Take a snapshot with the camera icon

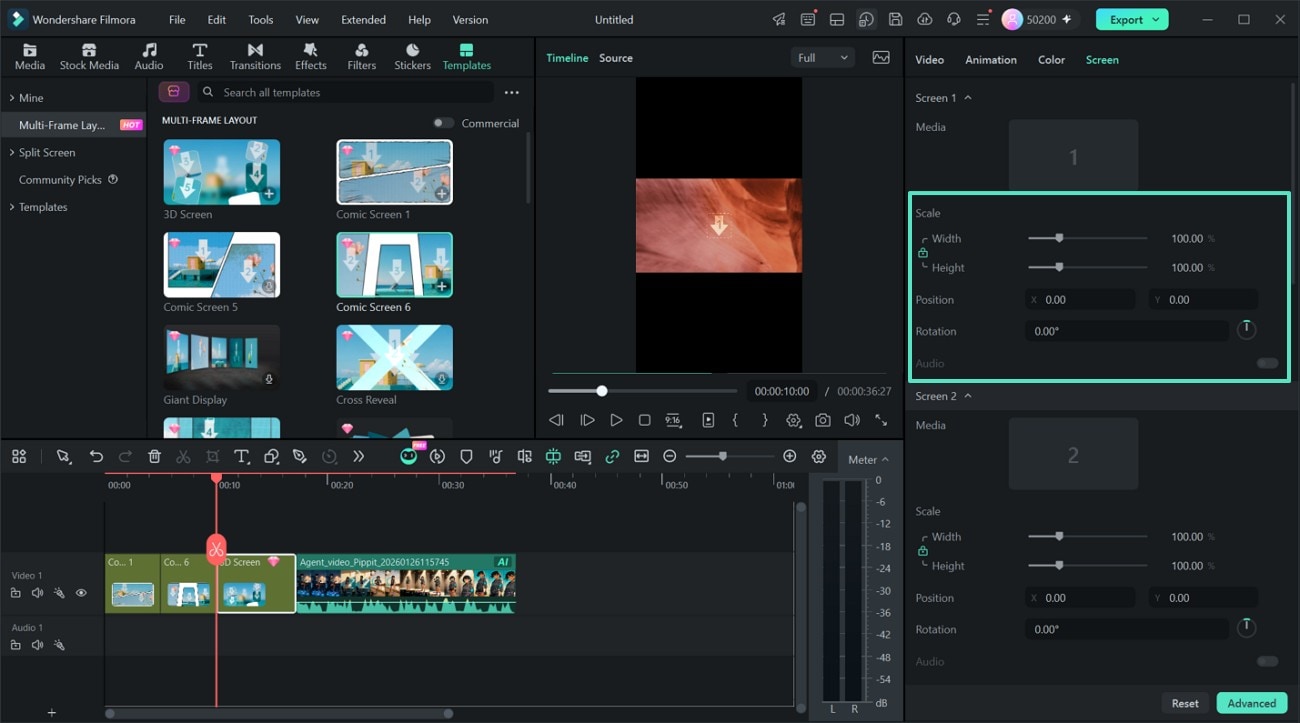[x=822, y=420]
